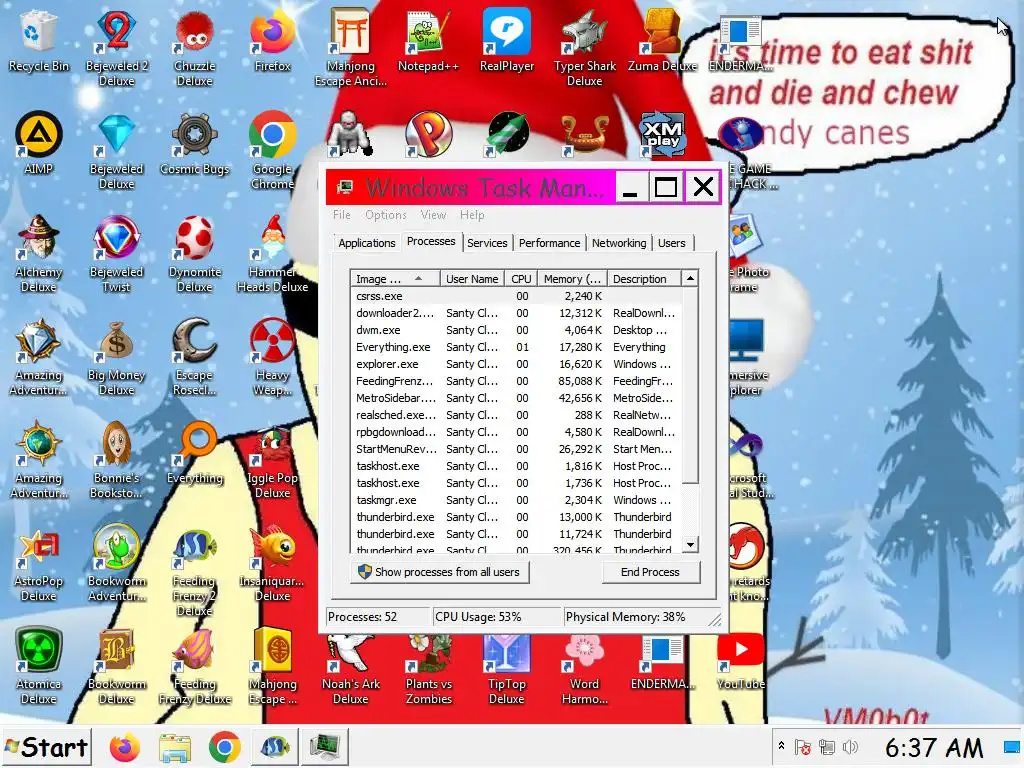Open Heavy Weapon desktop icon
Image resolution: width=1024 pixels, height=768 pixels.
[272, 357]
